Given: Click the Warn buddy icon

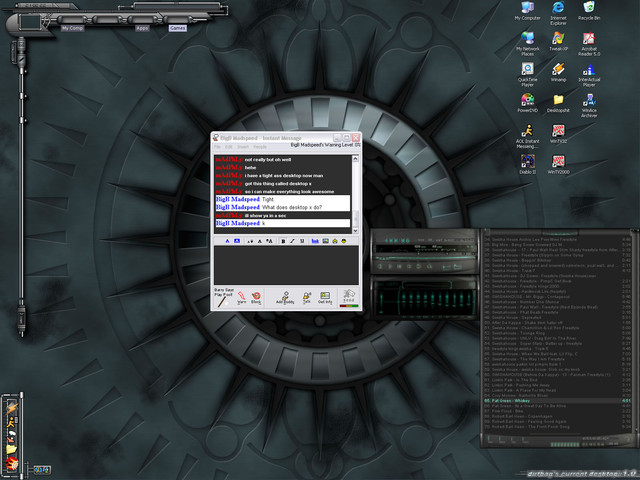Looking at the screenshot, I should coord(241,297).
